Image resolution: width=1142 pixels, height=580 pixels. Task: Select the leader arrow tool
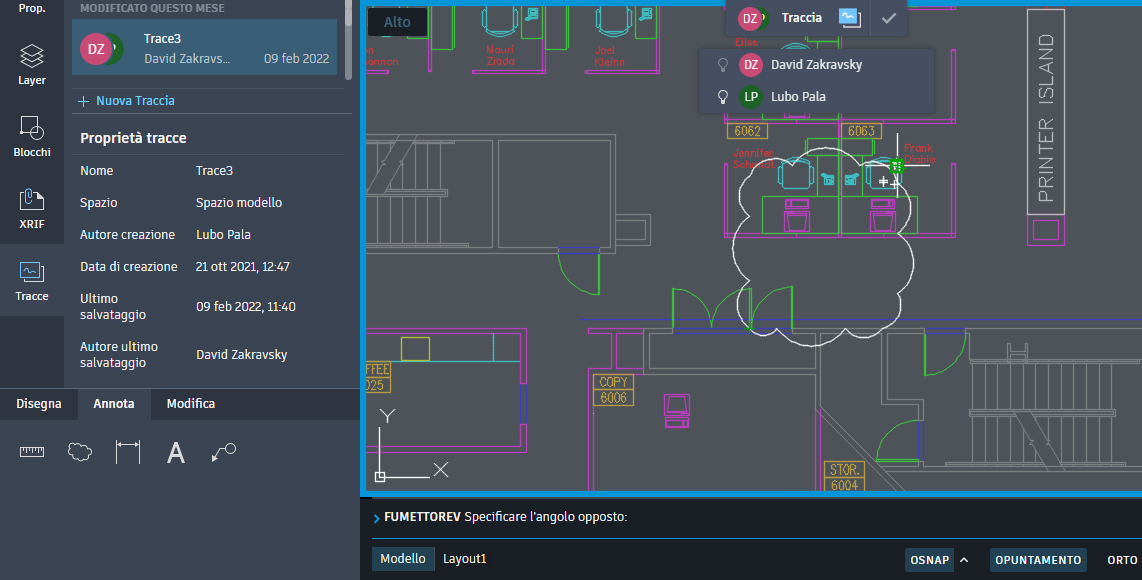[224, 452]
